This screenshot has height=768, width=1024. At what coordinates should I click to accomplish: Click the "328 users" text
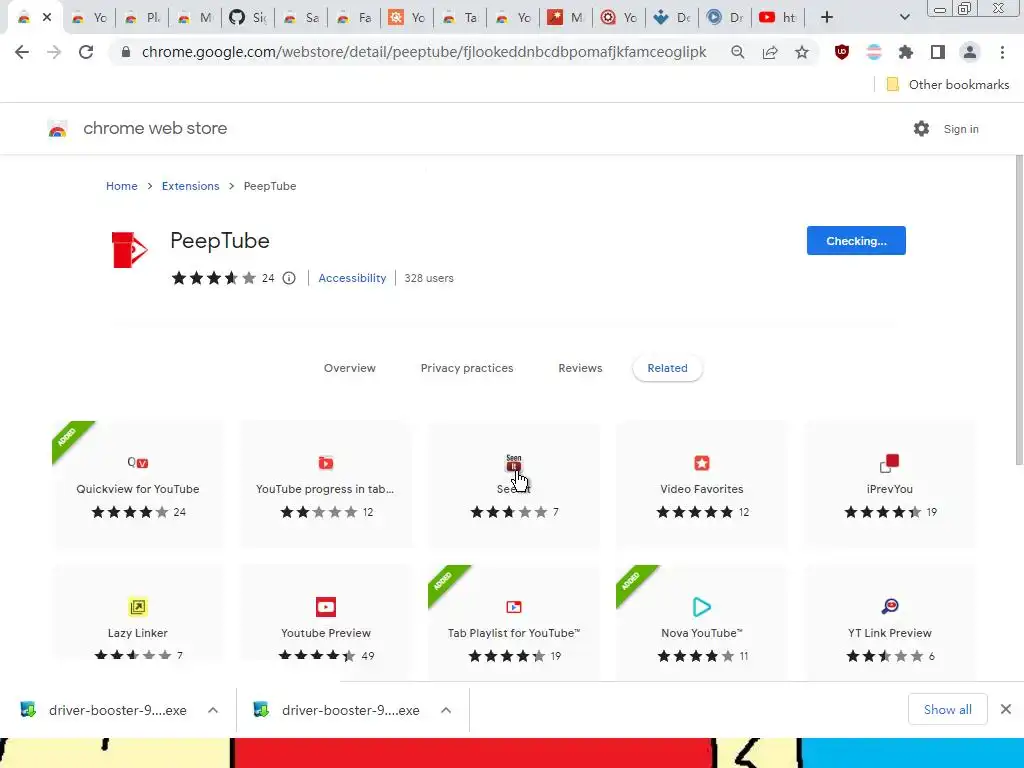coord(428,278)
